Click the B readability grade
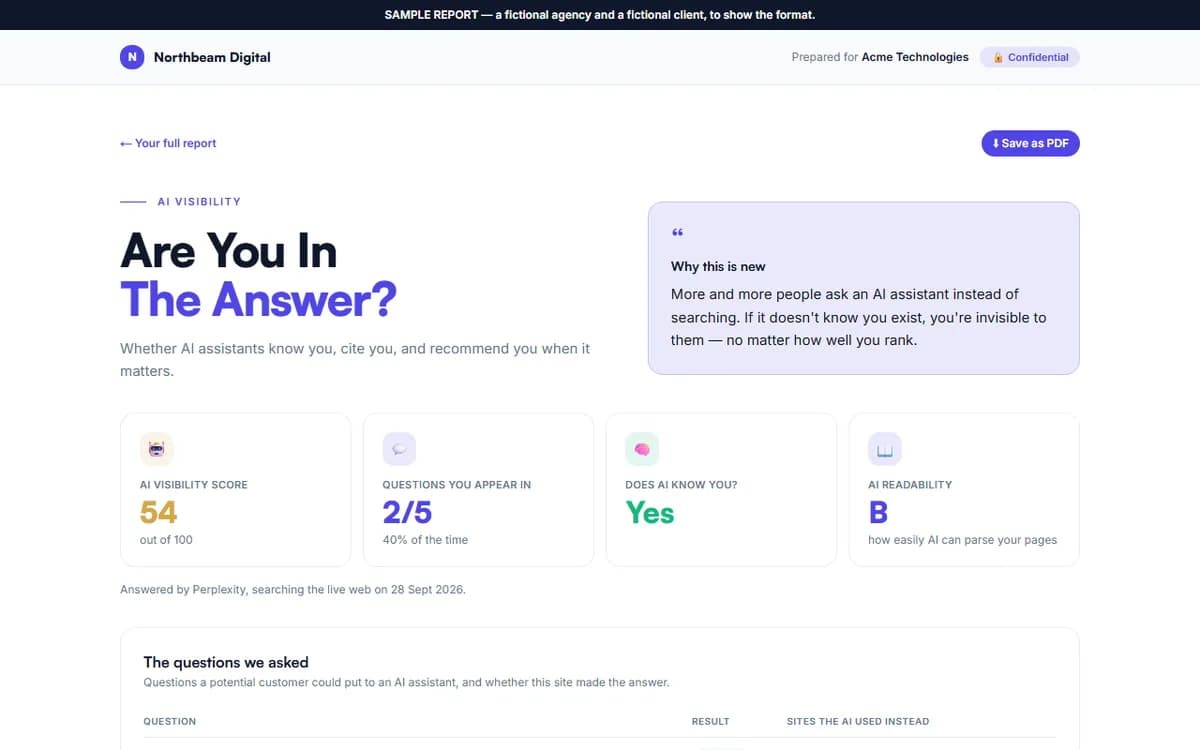Image resolution: width=1200 pixels, height=750 pixels. click(x=878, y=512)
